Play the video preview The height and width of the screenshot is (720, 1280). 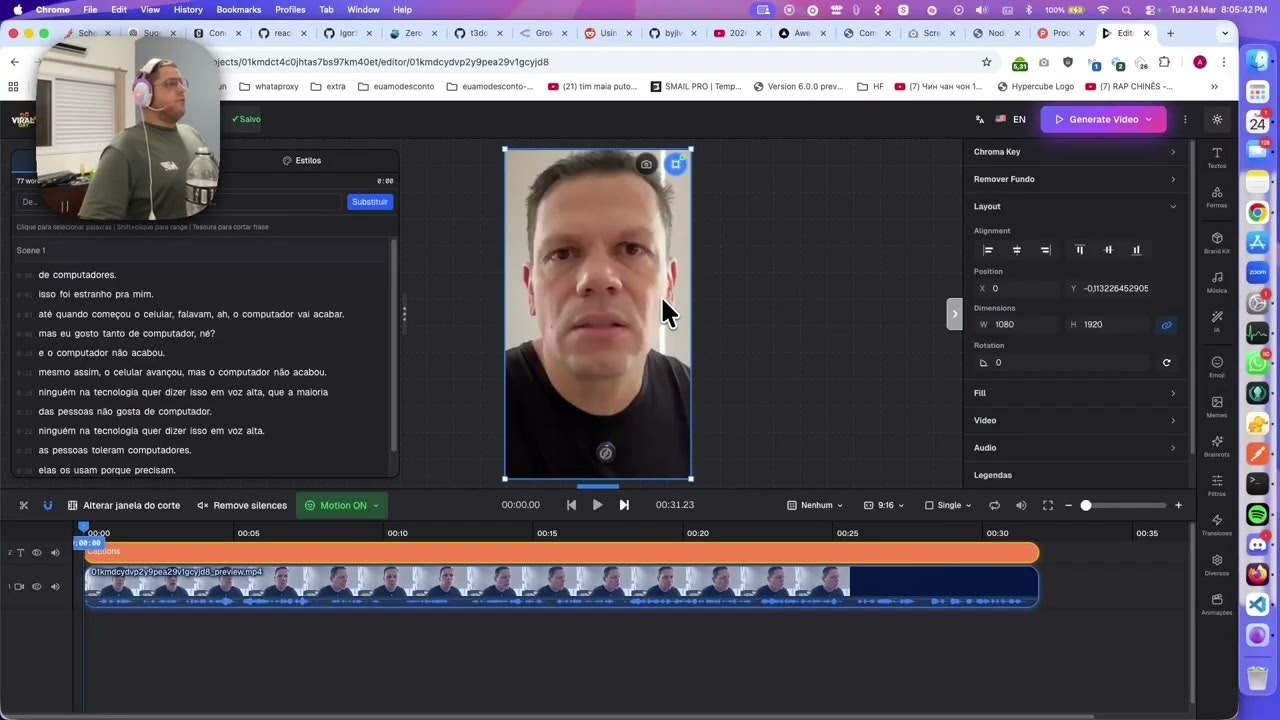[597, 505]
